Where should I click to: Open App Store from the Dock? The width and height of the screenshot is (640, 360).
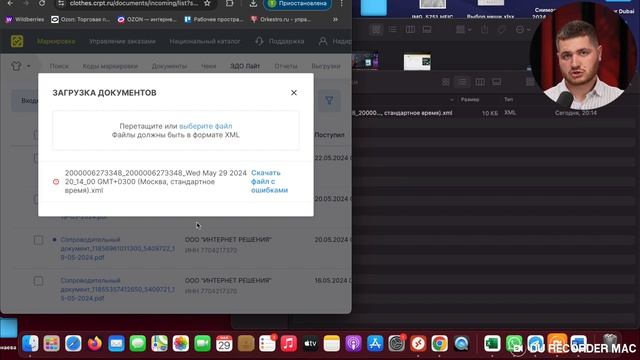click(x=375, y=344)
